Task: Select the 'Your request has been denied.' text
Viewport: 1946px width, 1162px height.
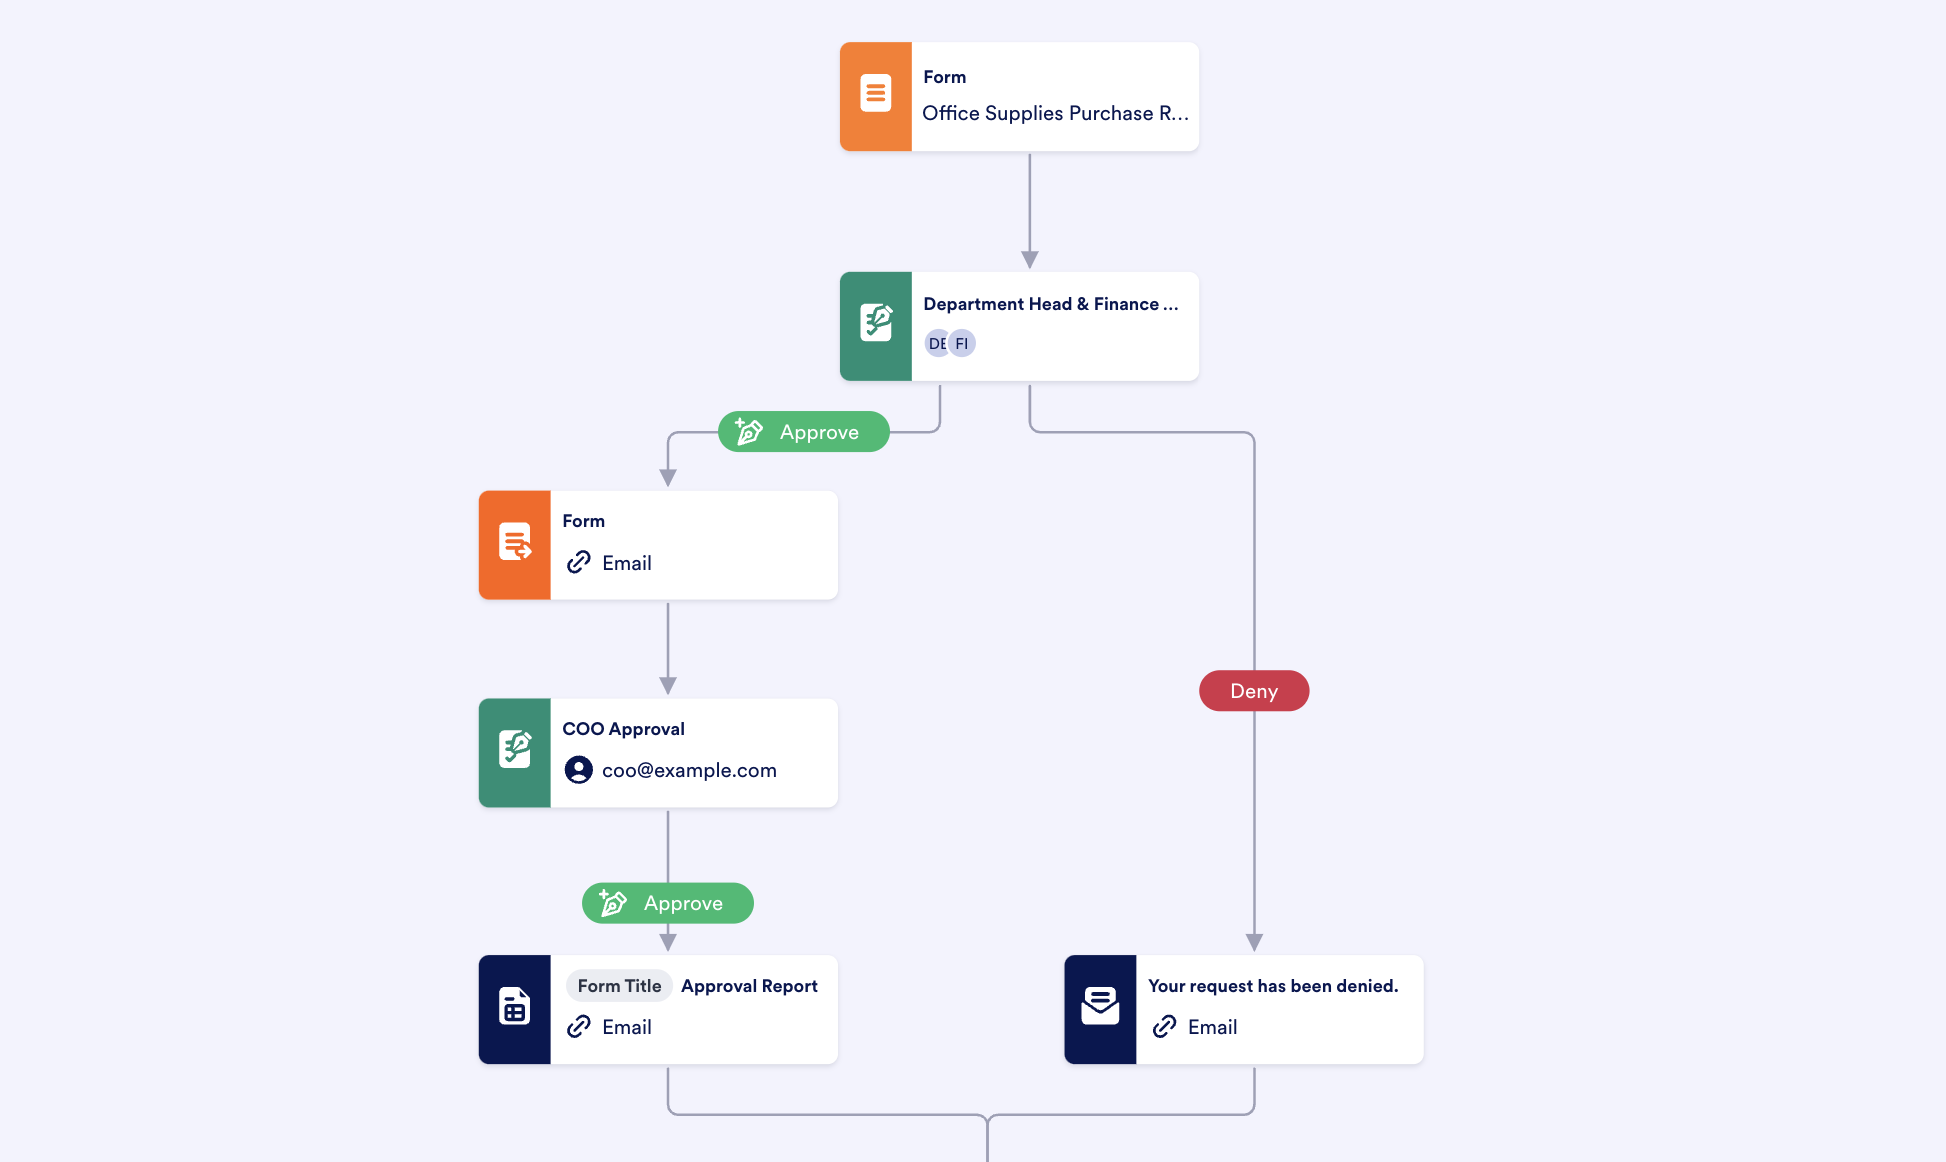Action: pyautogui.click(x=1273, y=986)
